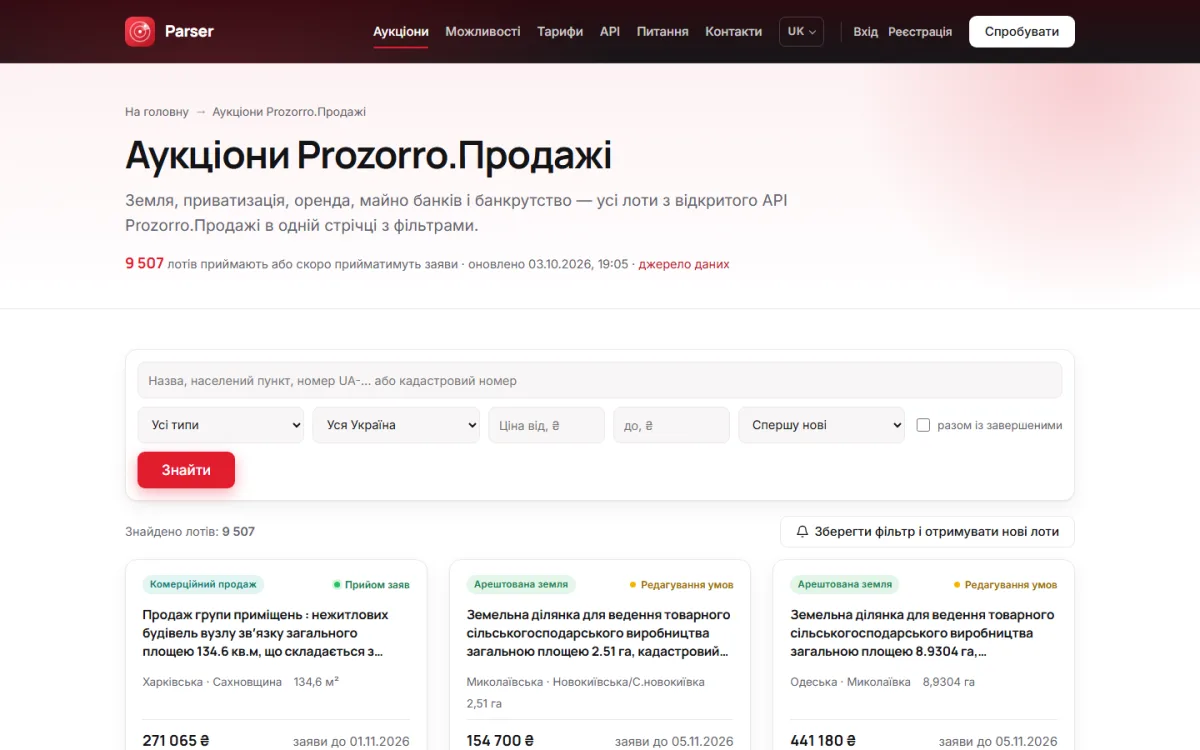This screenshot has height=750, width=1200.
Task: Click the 'Комерційний продаж' tag
Action: (x=203, y=584)
